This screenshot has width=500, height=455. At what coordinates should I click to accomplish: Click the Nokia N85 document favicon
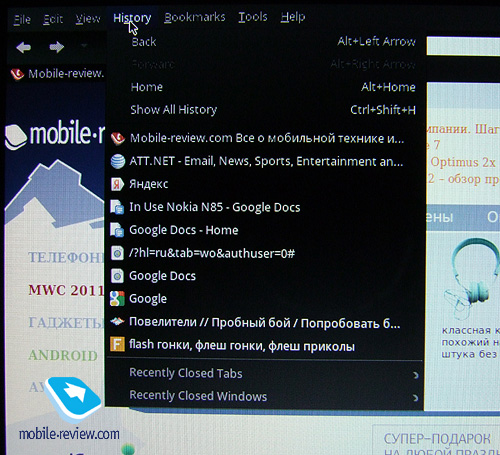117,207
